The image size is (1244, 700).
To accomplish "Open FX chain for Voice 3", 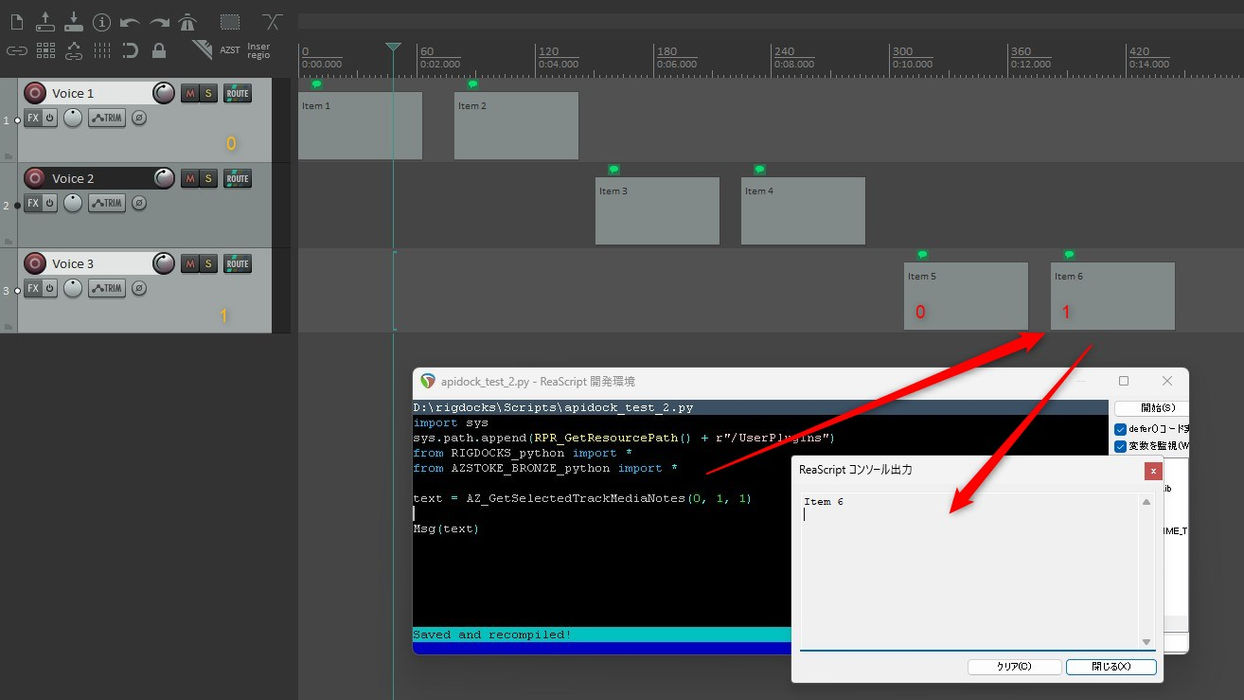I will pos(33,288).
